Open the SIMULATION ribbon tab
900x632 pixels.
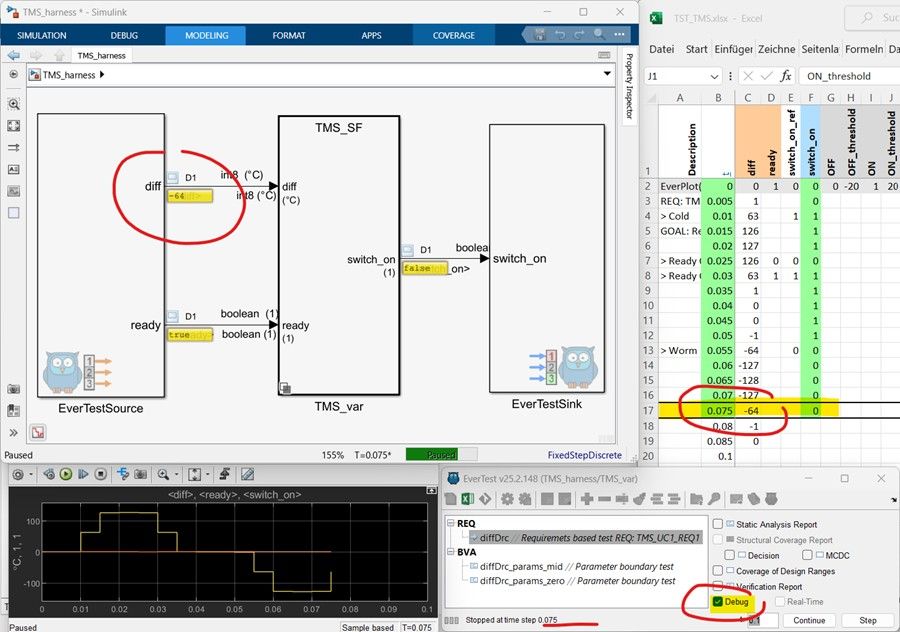coord(41,35)
